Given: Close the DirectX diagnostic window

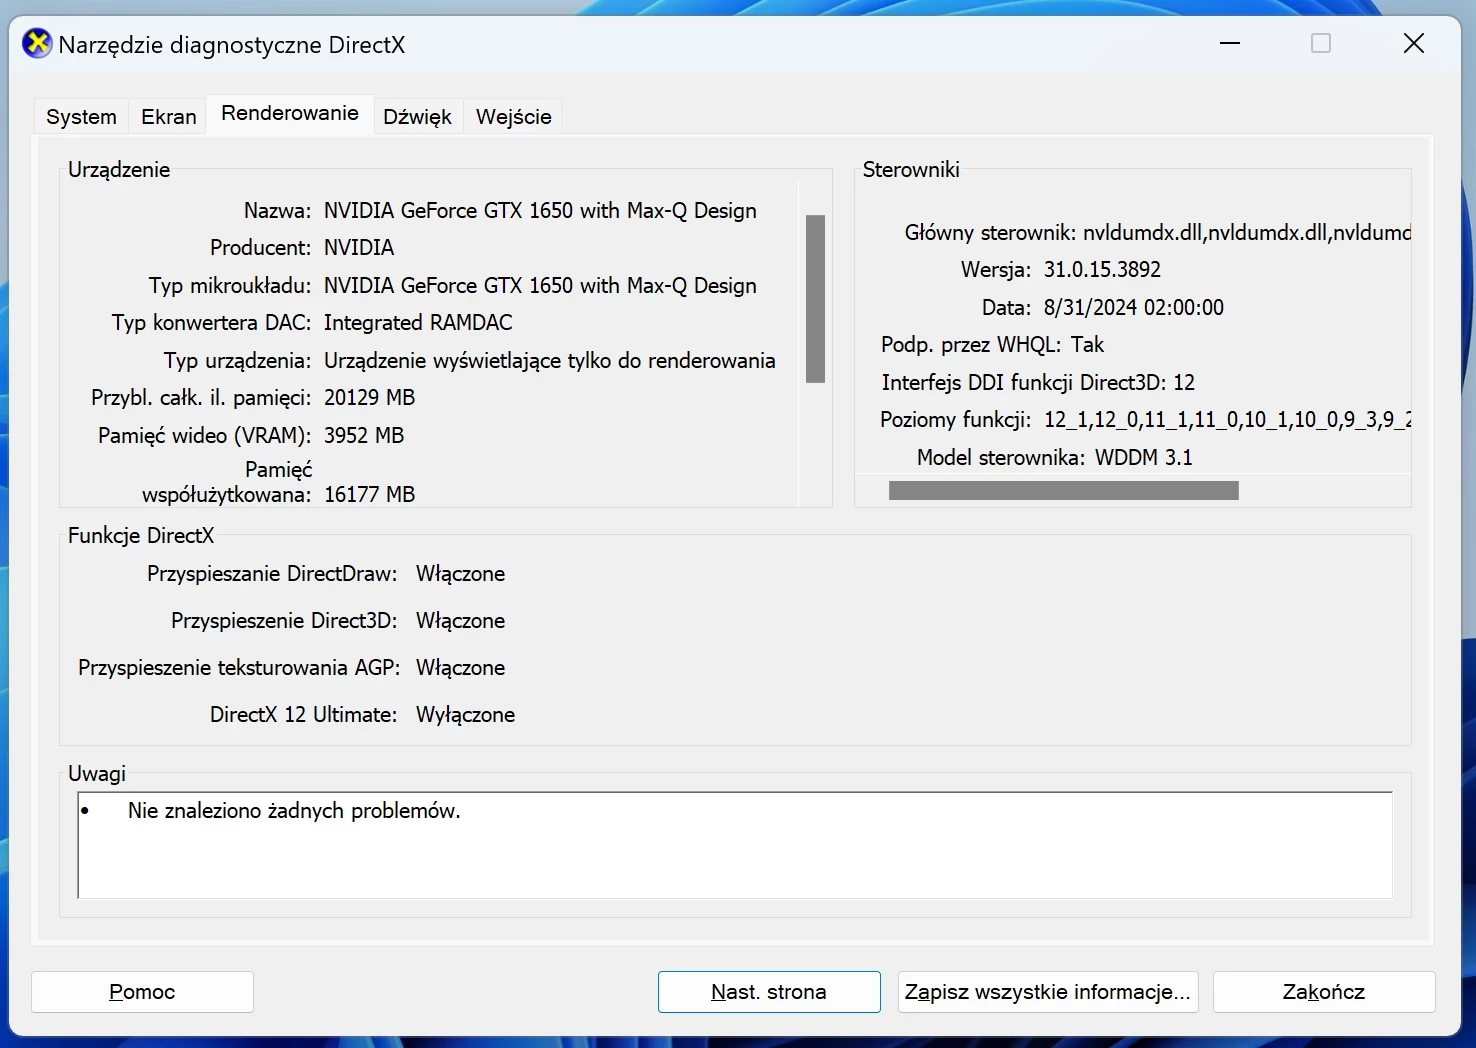Looking at the screenshot, I should click(x=1413, y=43).
